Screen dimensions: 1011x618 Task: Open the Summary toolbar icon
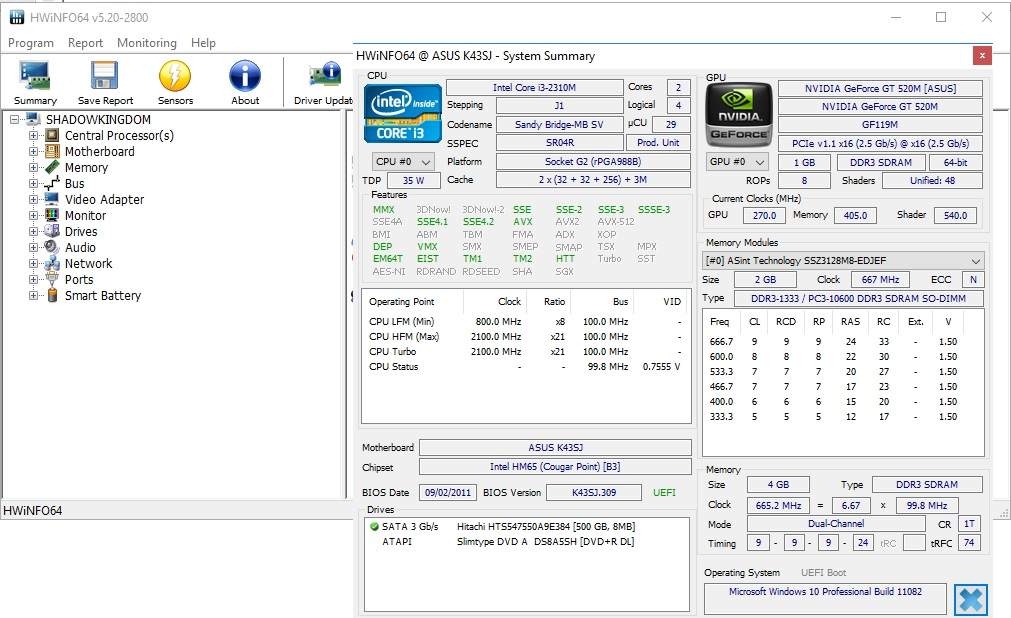(35, 77)
